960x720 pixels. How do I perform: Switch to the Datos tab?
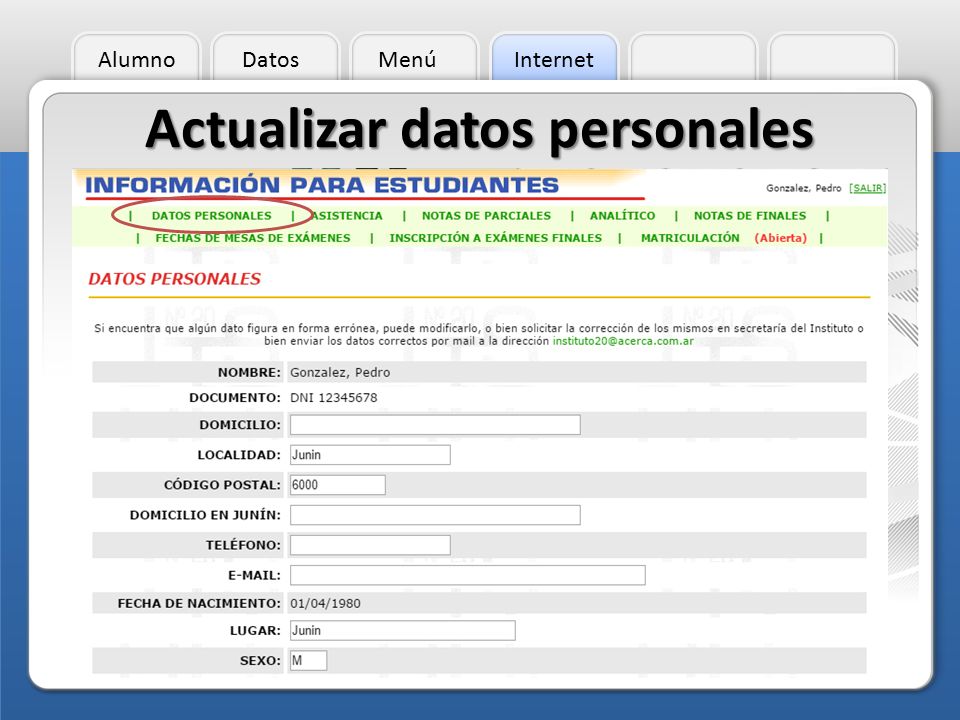275,59
